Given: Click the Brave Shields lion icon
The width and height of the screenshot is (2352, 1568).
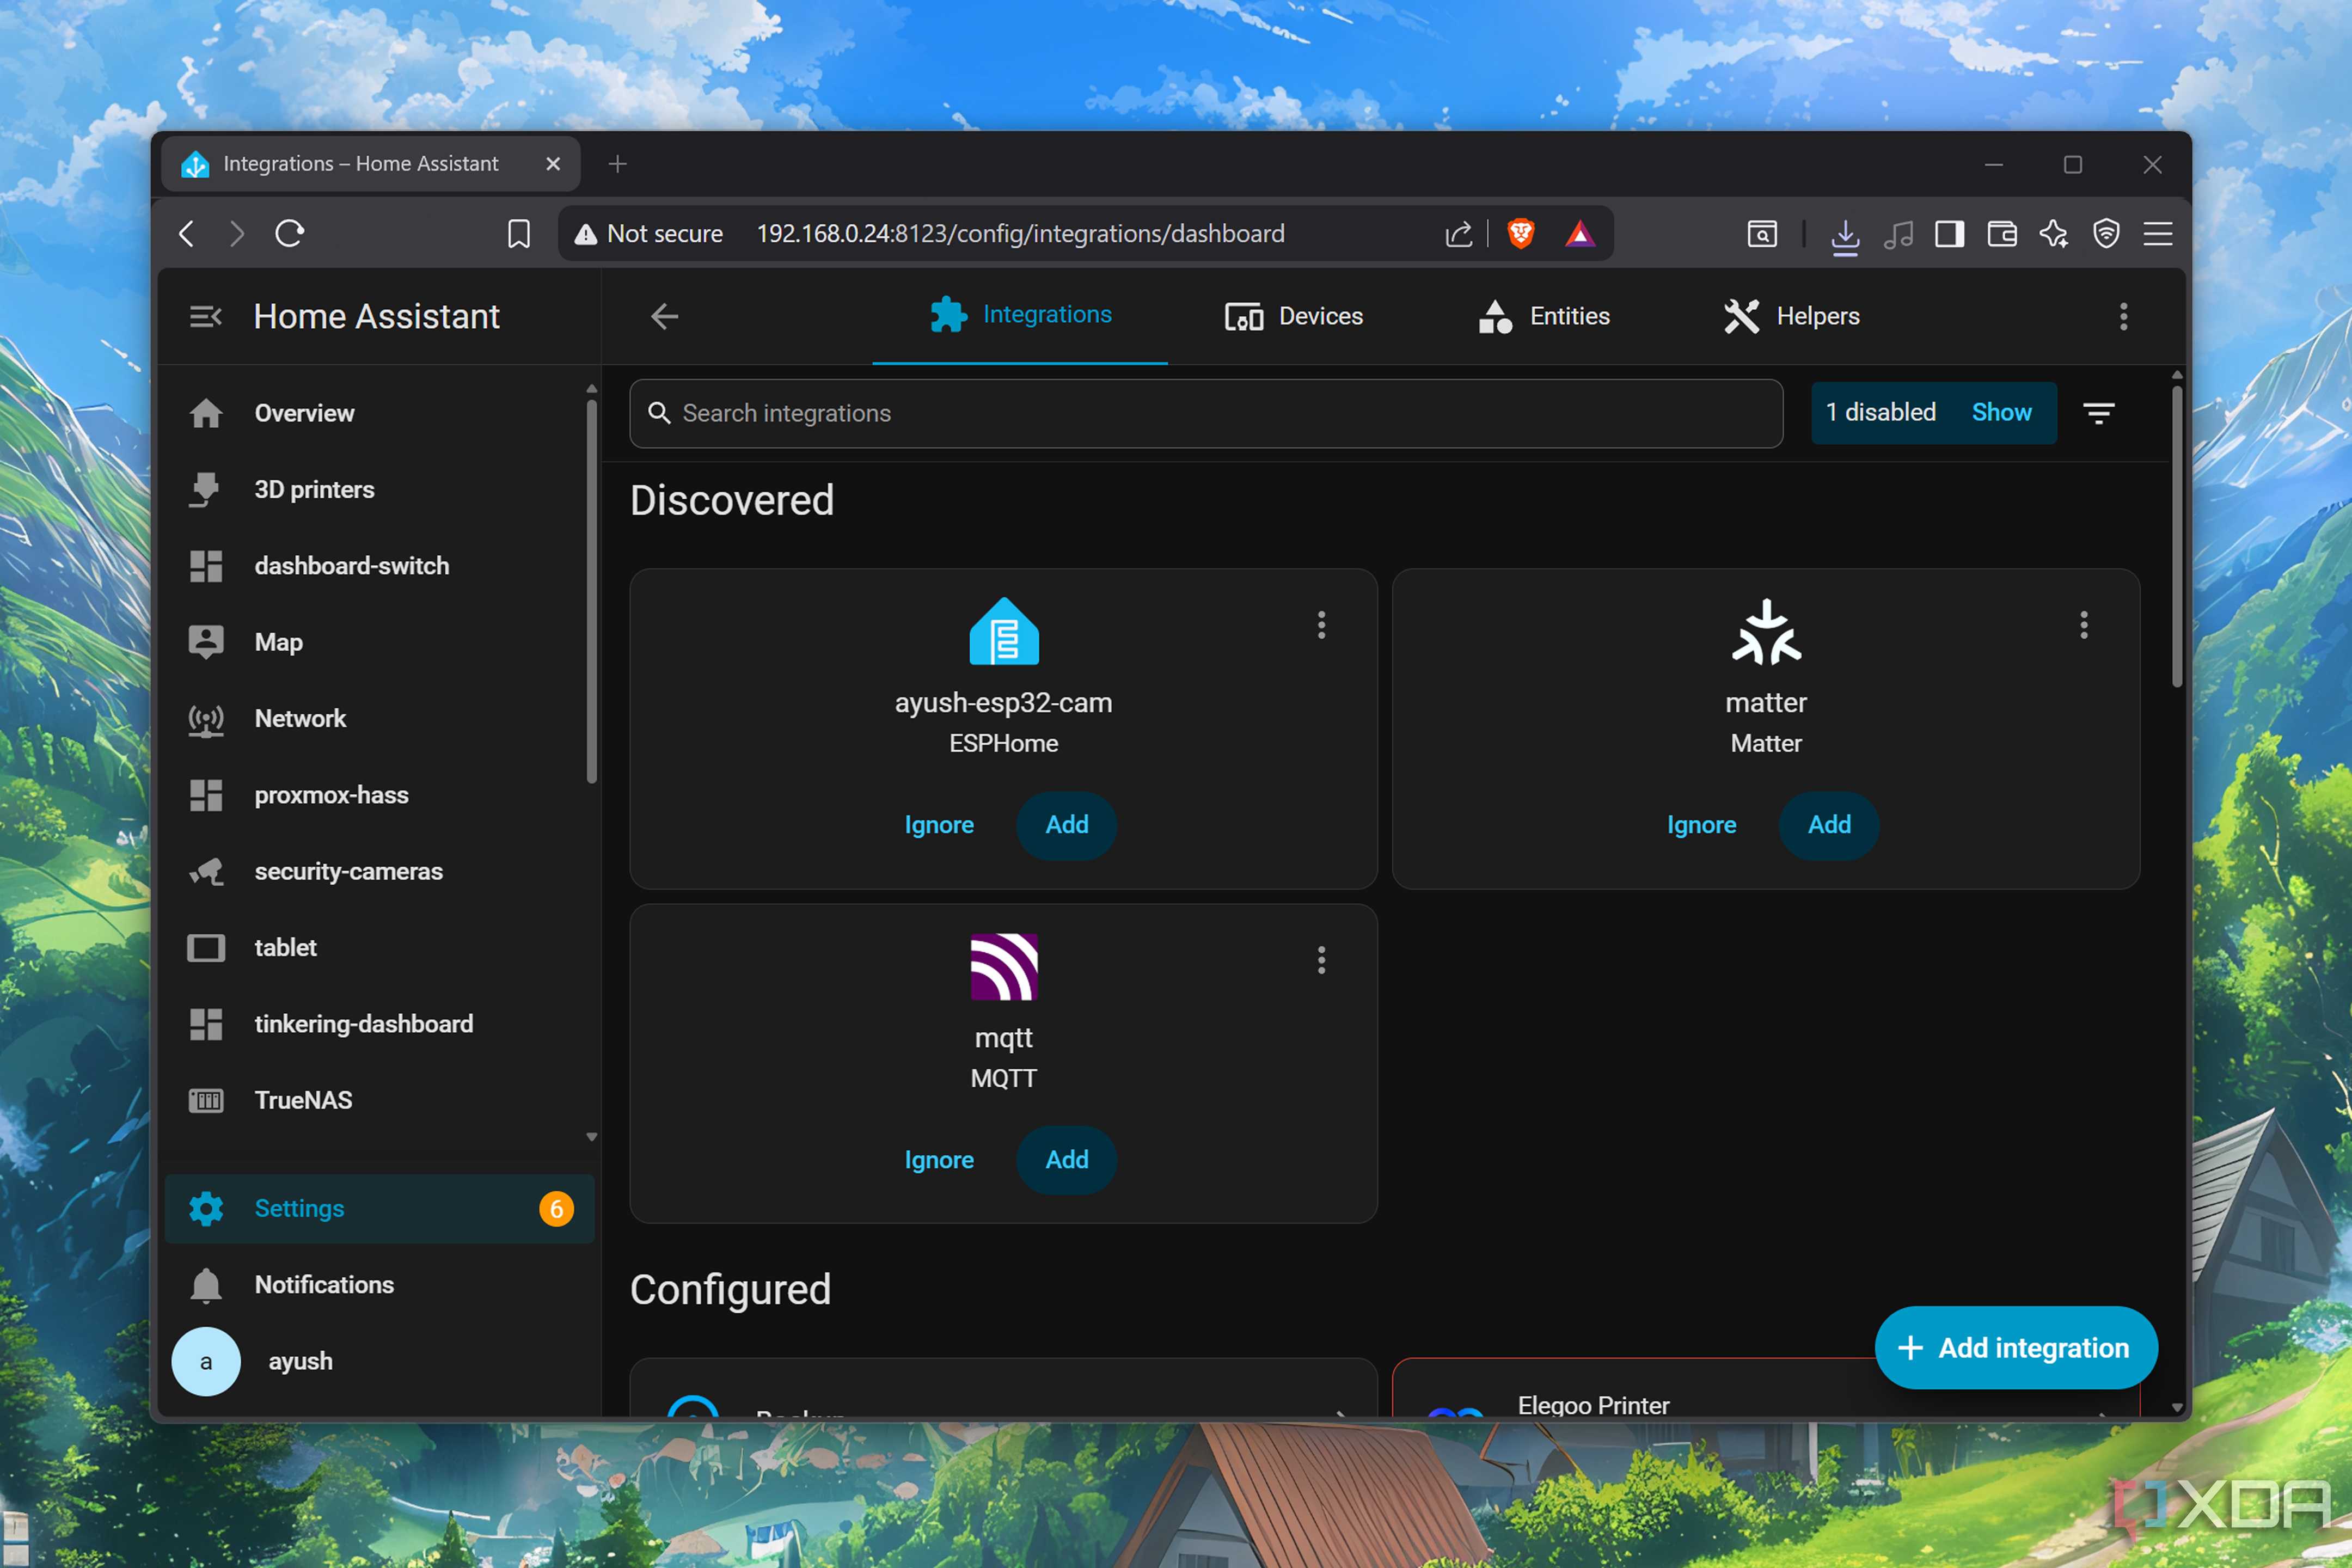Looking at the screenshot, I should [x=1521, y=234].
